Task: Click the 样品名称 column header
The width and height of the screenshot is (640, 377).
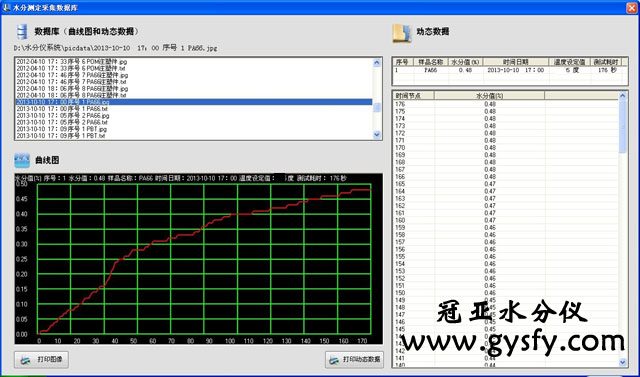Action: pyautogui.click(x=431, y=62)
